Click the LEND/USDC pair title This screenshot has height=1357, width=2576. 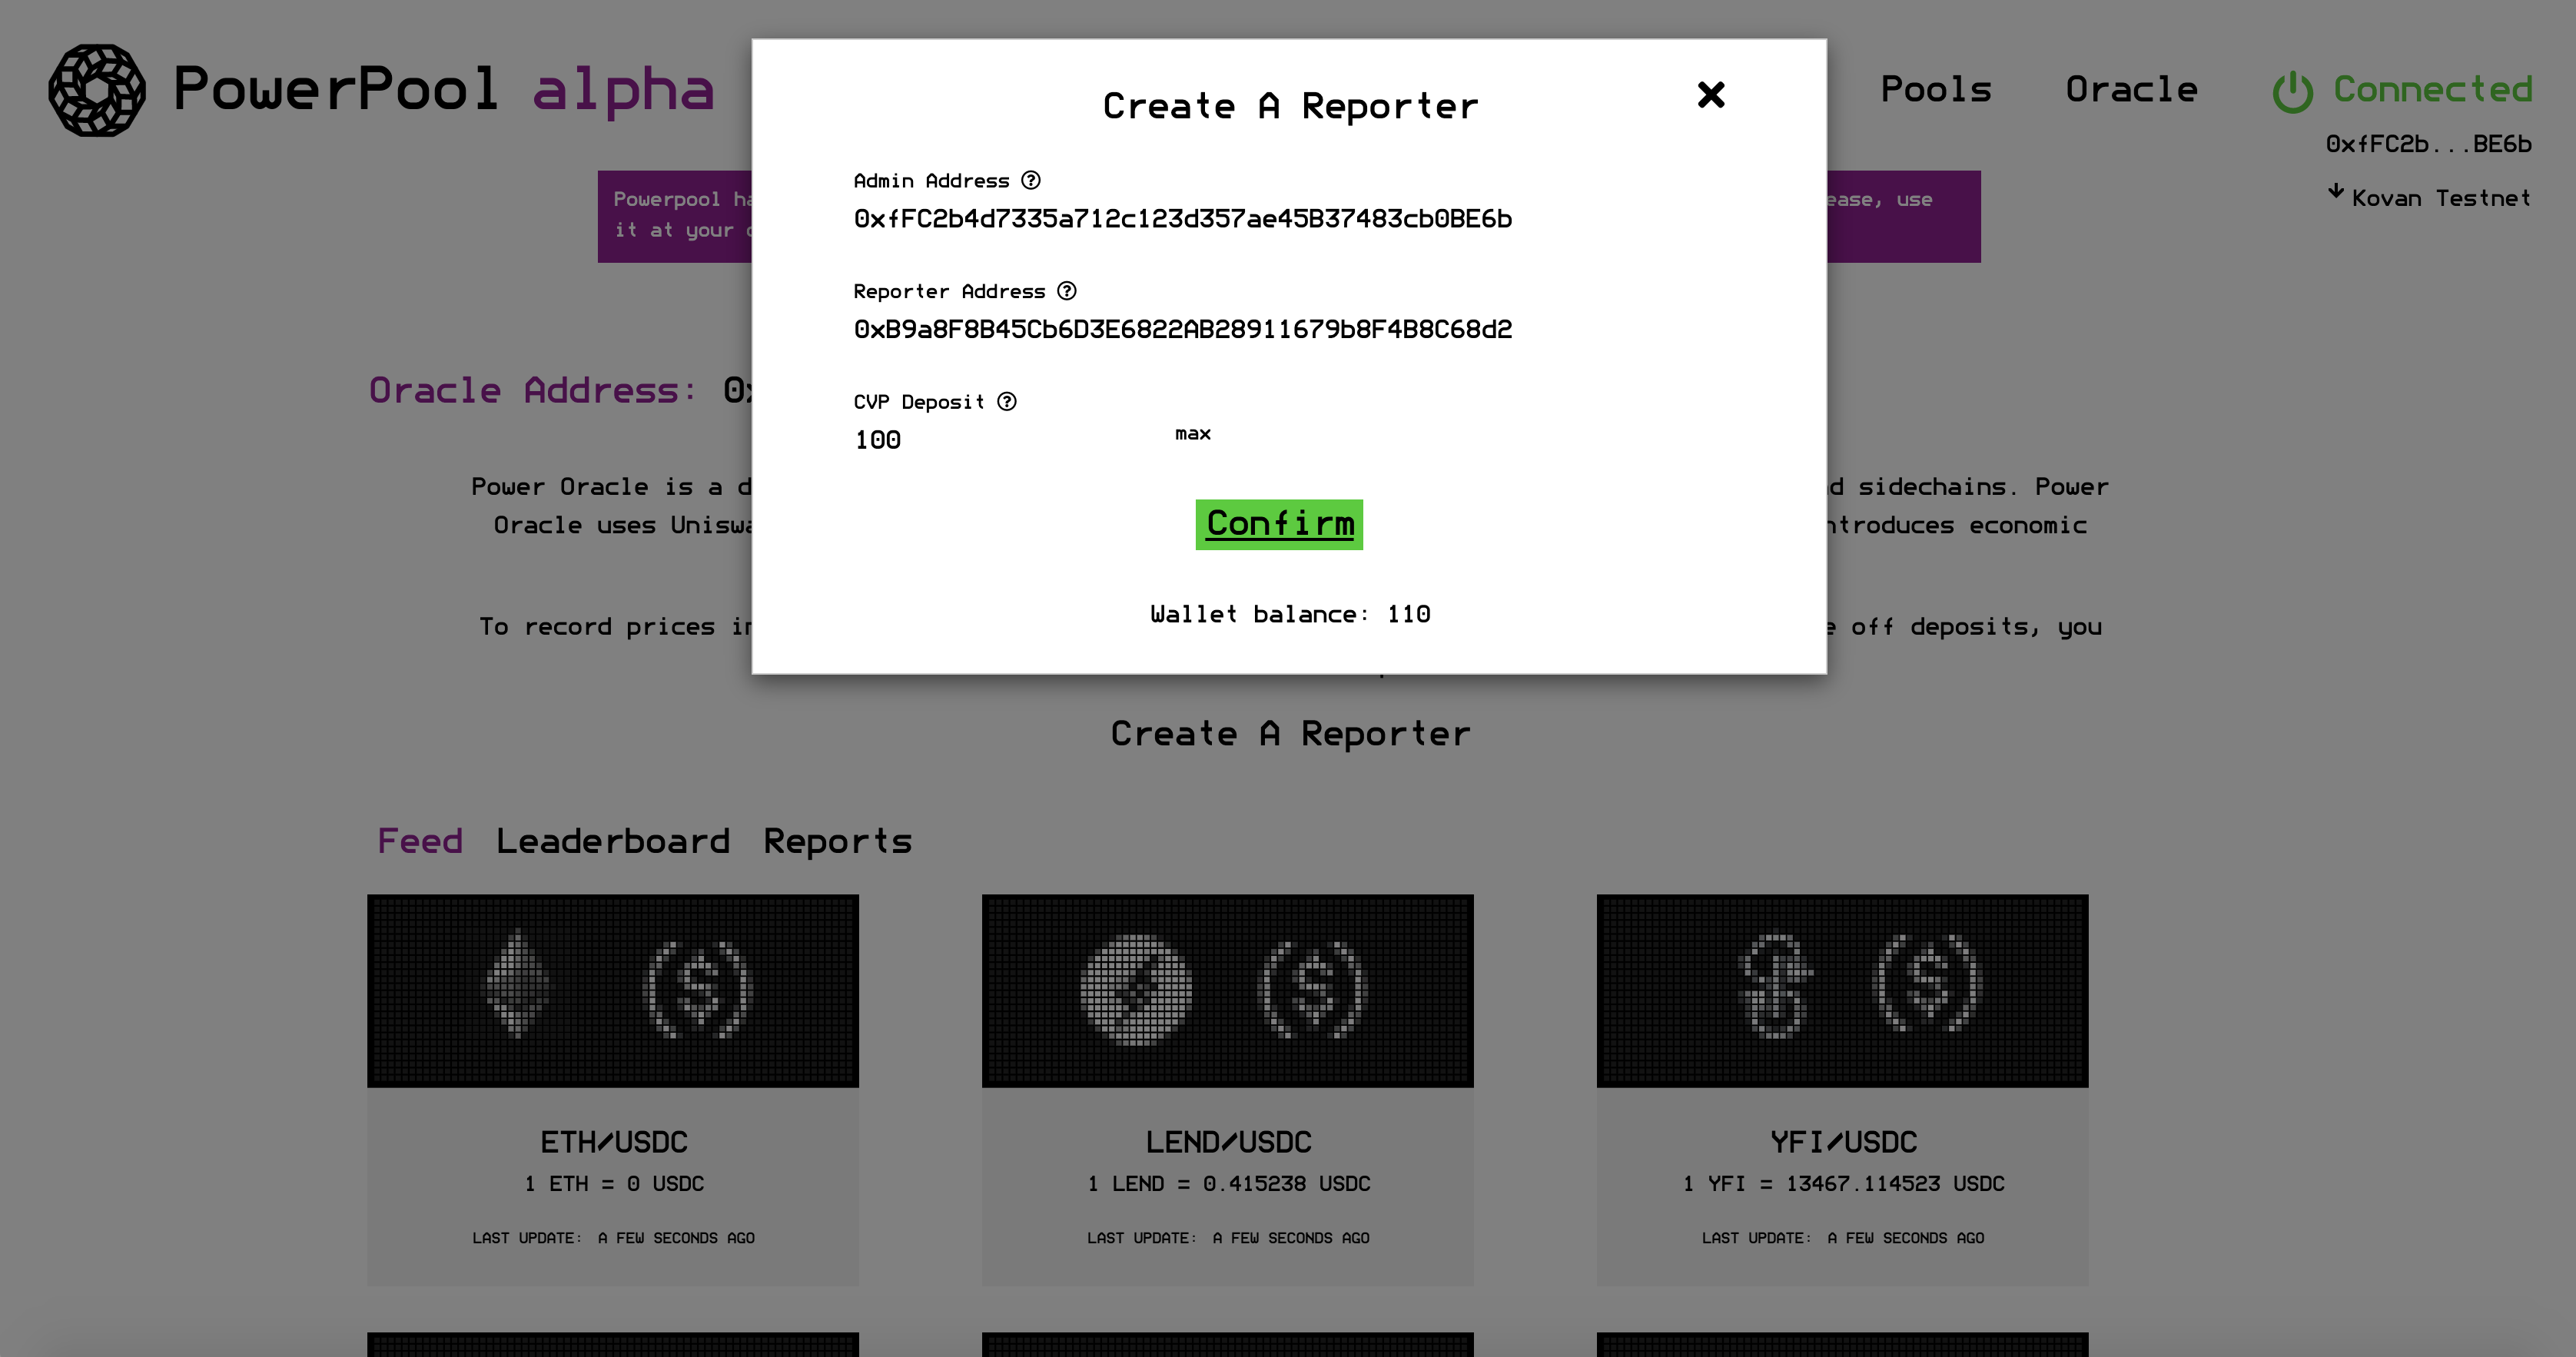pyautogui.click(x=1228, y=1142)
